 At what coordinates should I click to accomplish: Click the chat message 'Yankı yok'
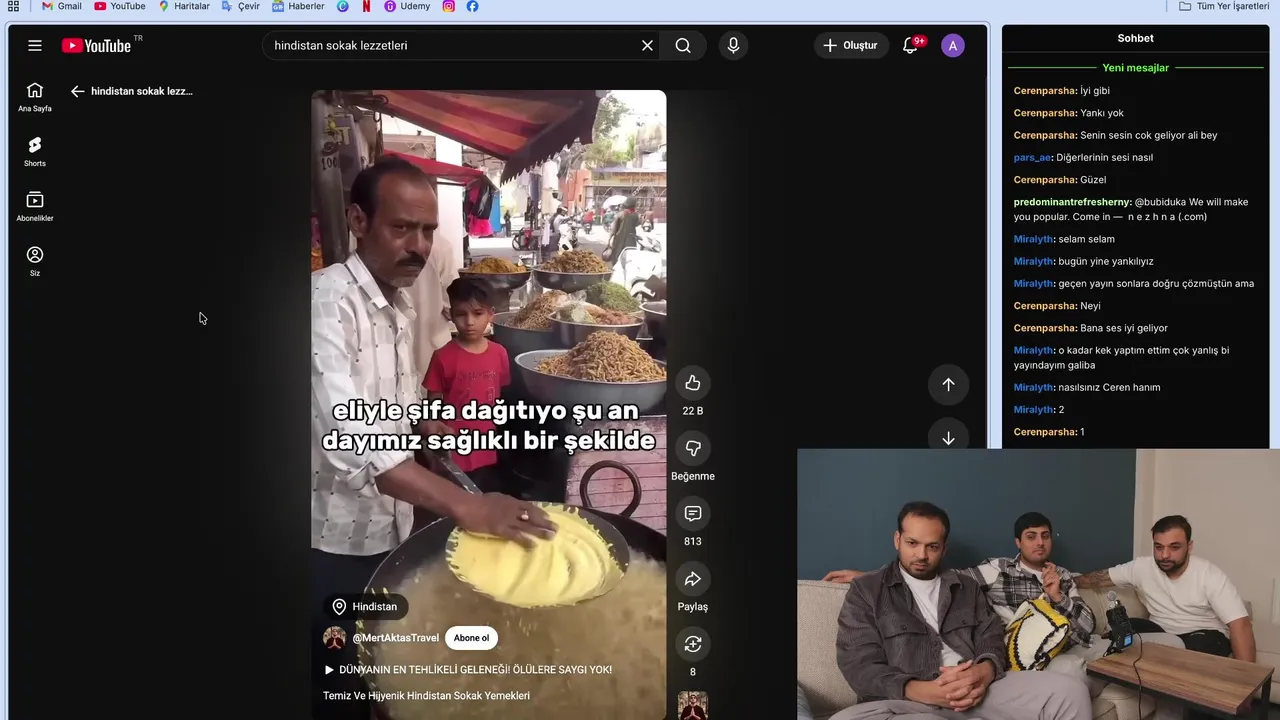[x=1102, y=113]
